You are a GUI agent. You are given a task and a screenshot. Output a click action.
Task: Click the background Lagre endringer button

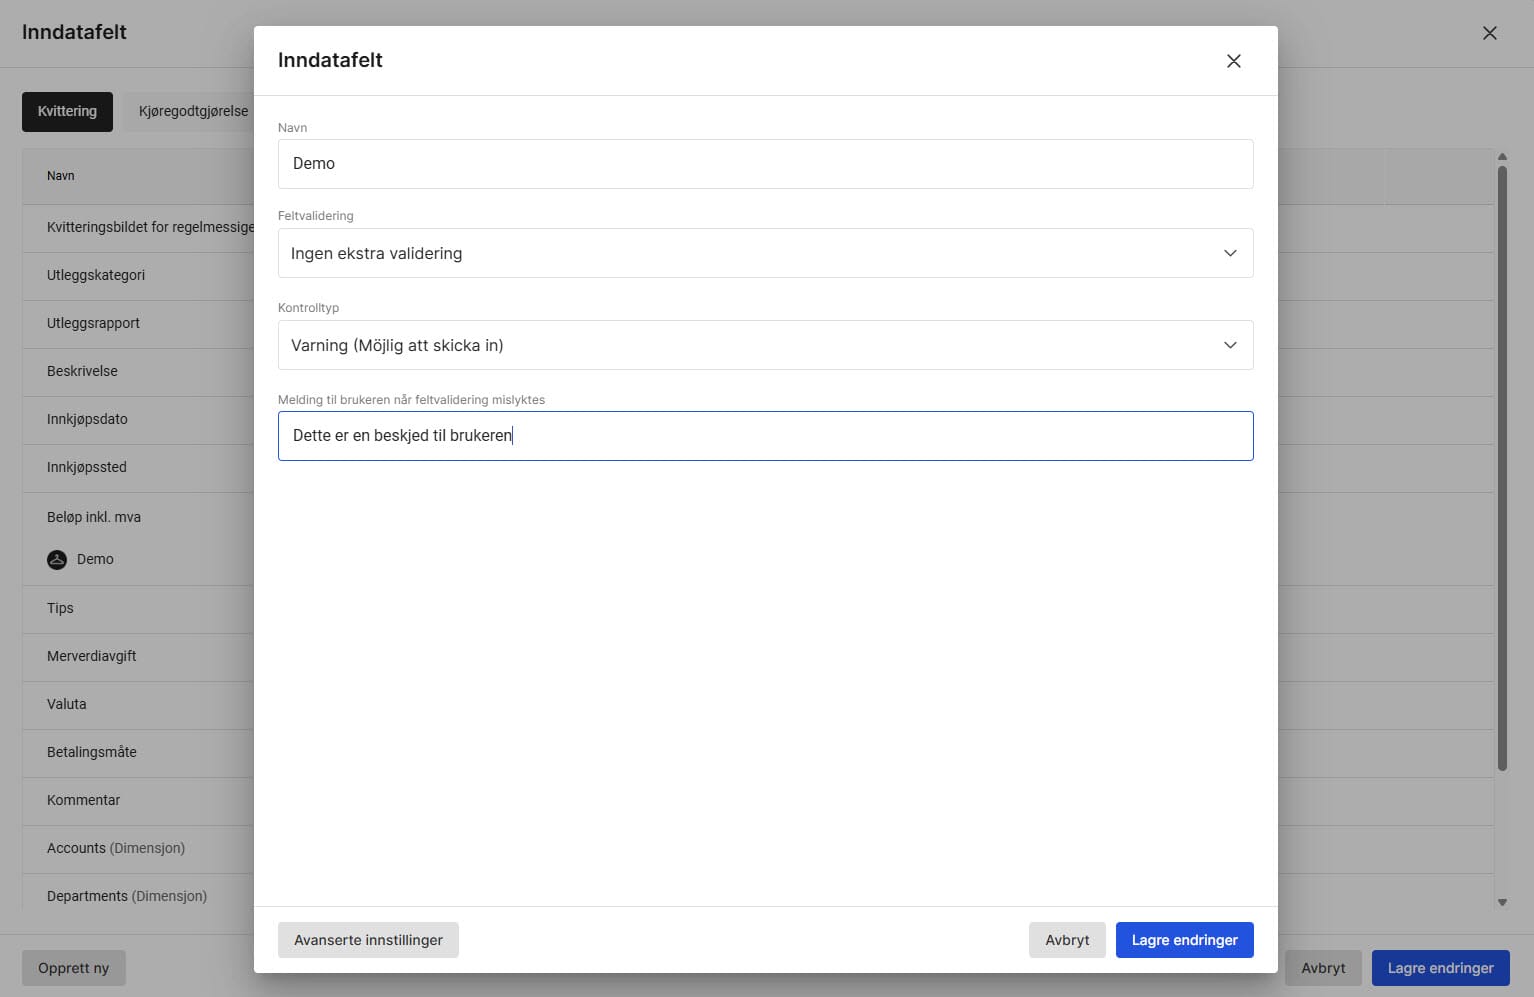[1440, 968]
